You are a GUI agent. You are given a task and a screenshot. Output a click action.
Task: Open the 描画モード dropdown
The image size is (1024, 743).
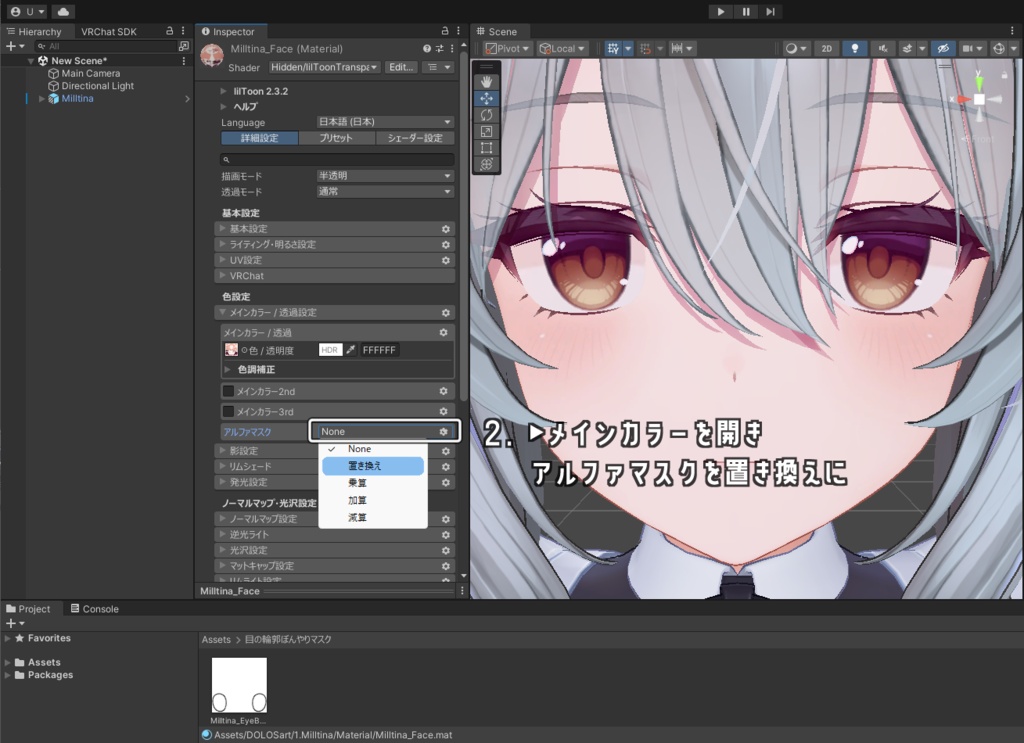tap(385, 176)
